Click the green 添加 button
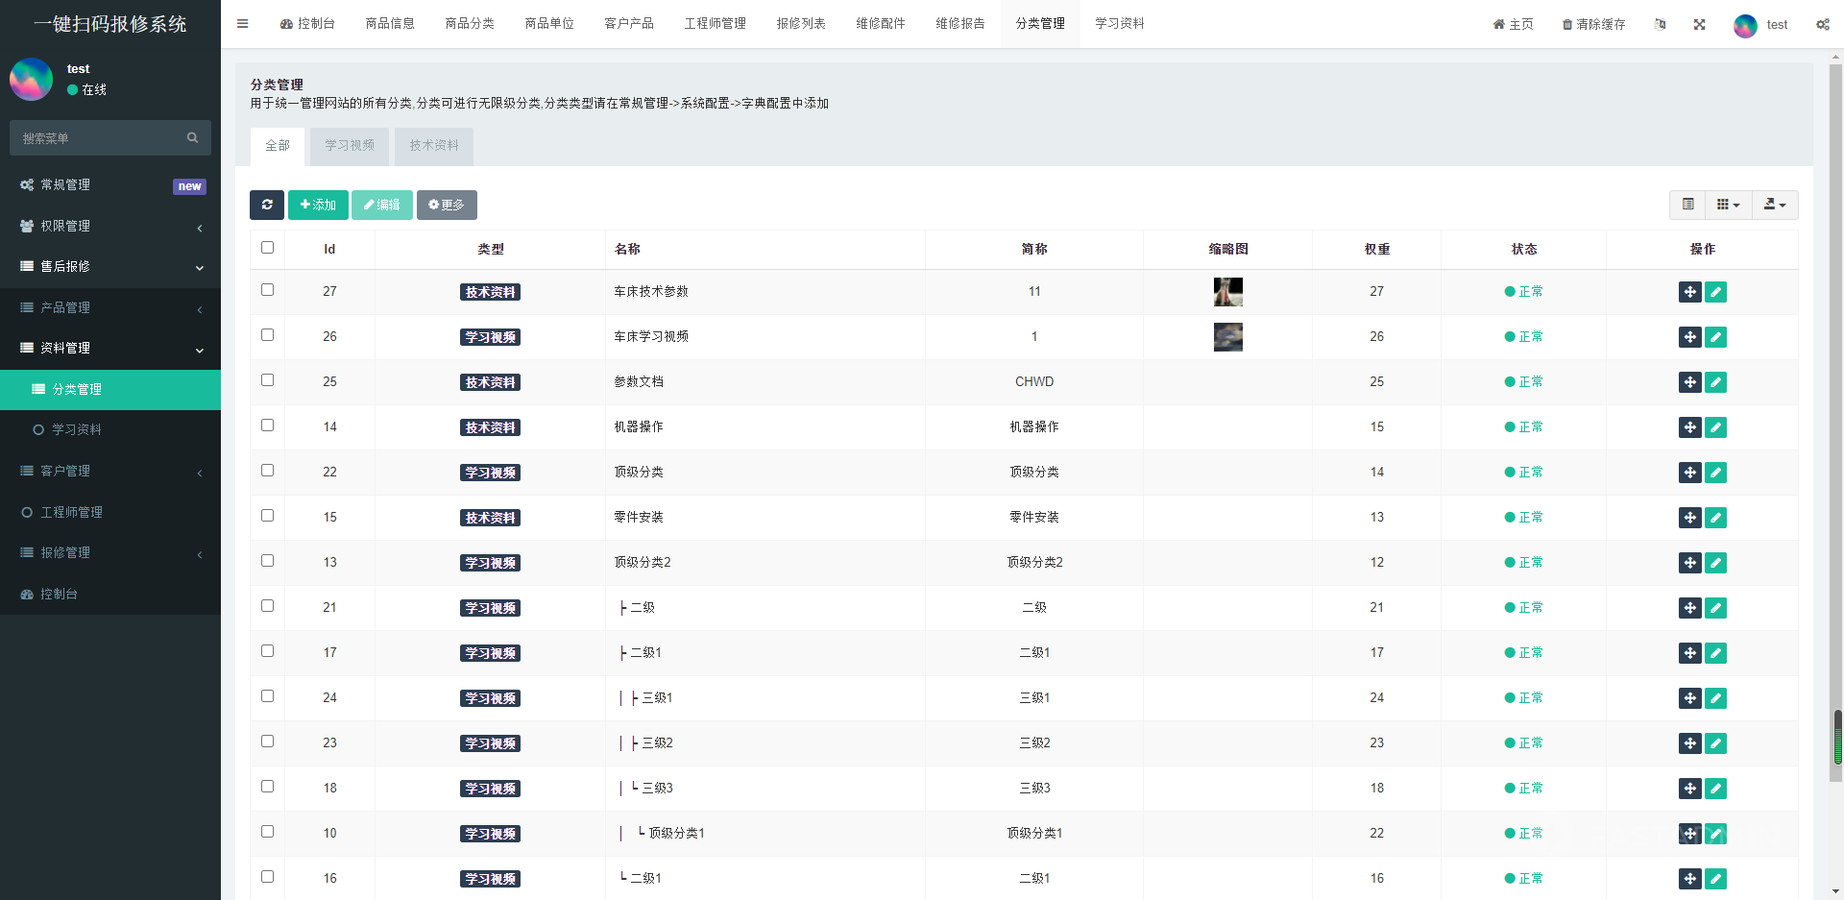1844x900 pixels. [x=318, y=205]
